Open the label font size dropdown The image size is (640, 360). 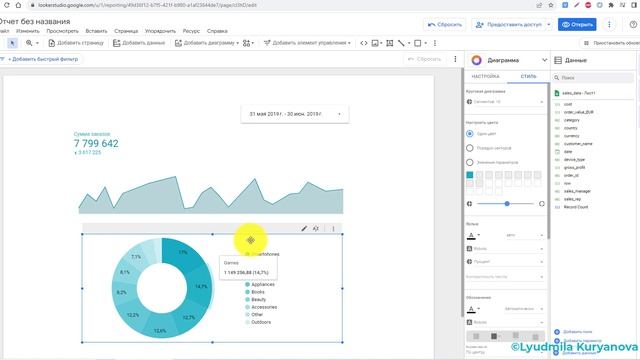[524, 235]
